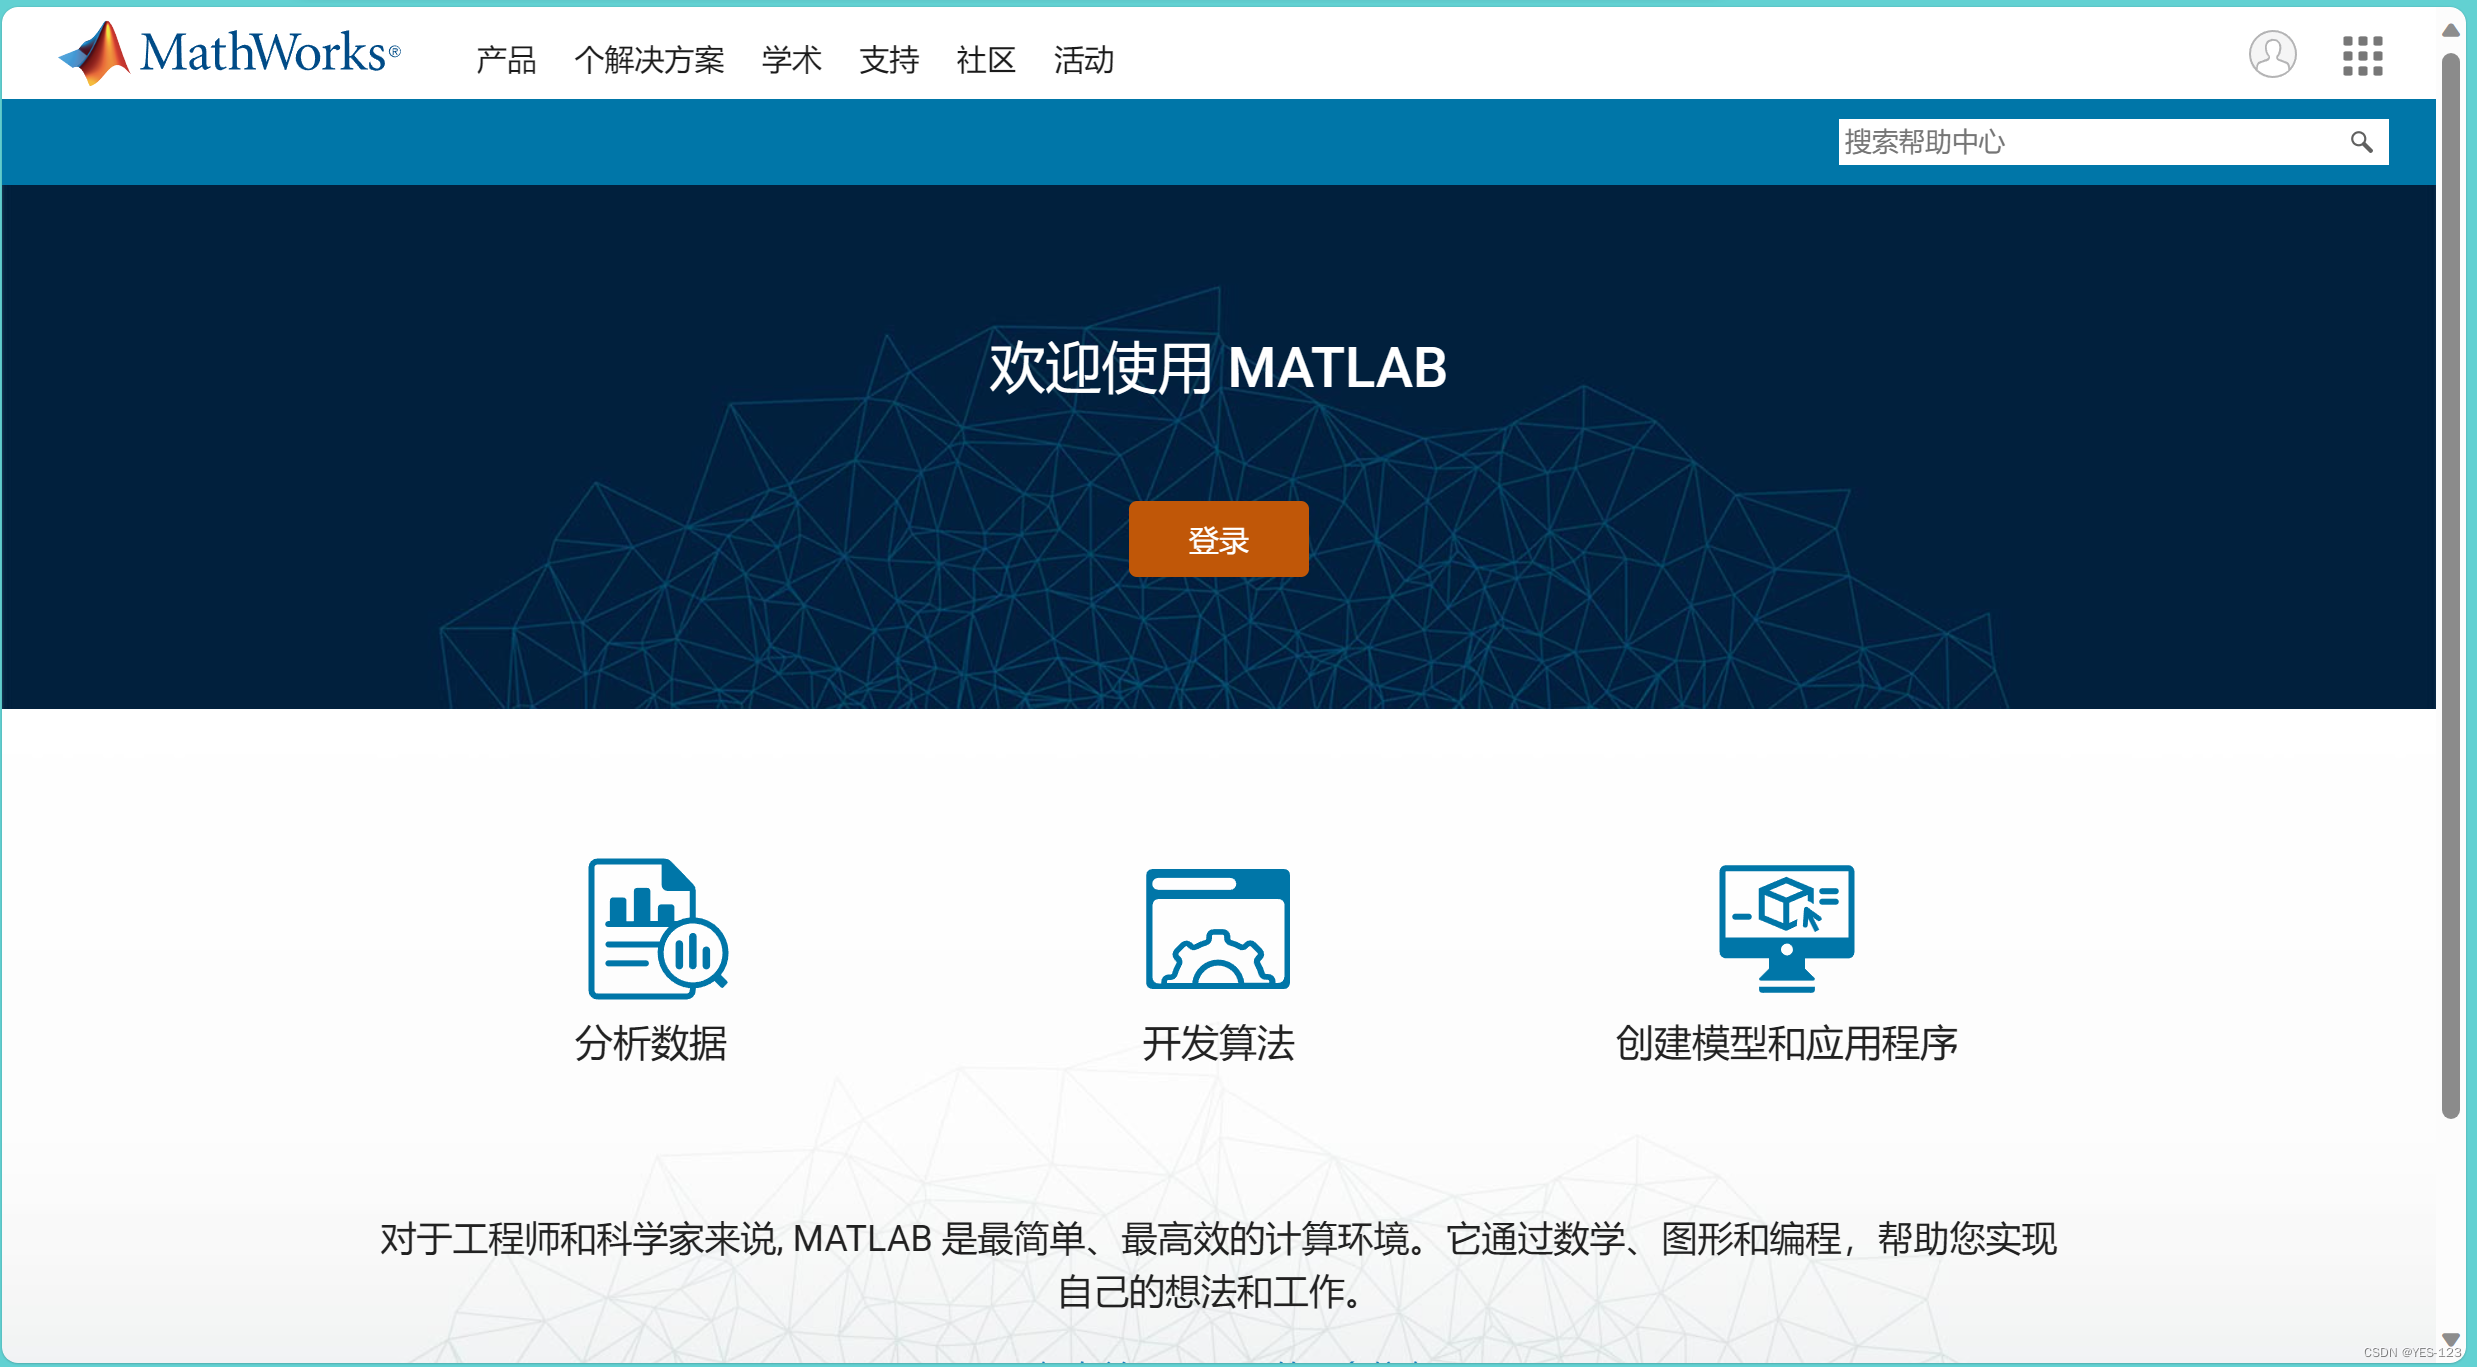Click the 开发算法 gear window icon
The image size is (2477, 1367).
coord(1218,929)
